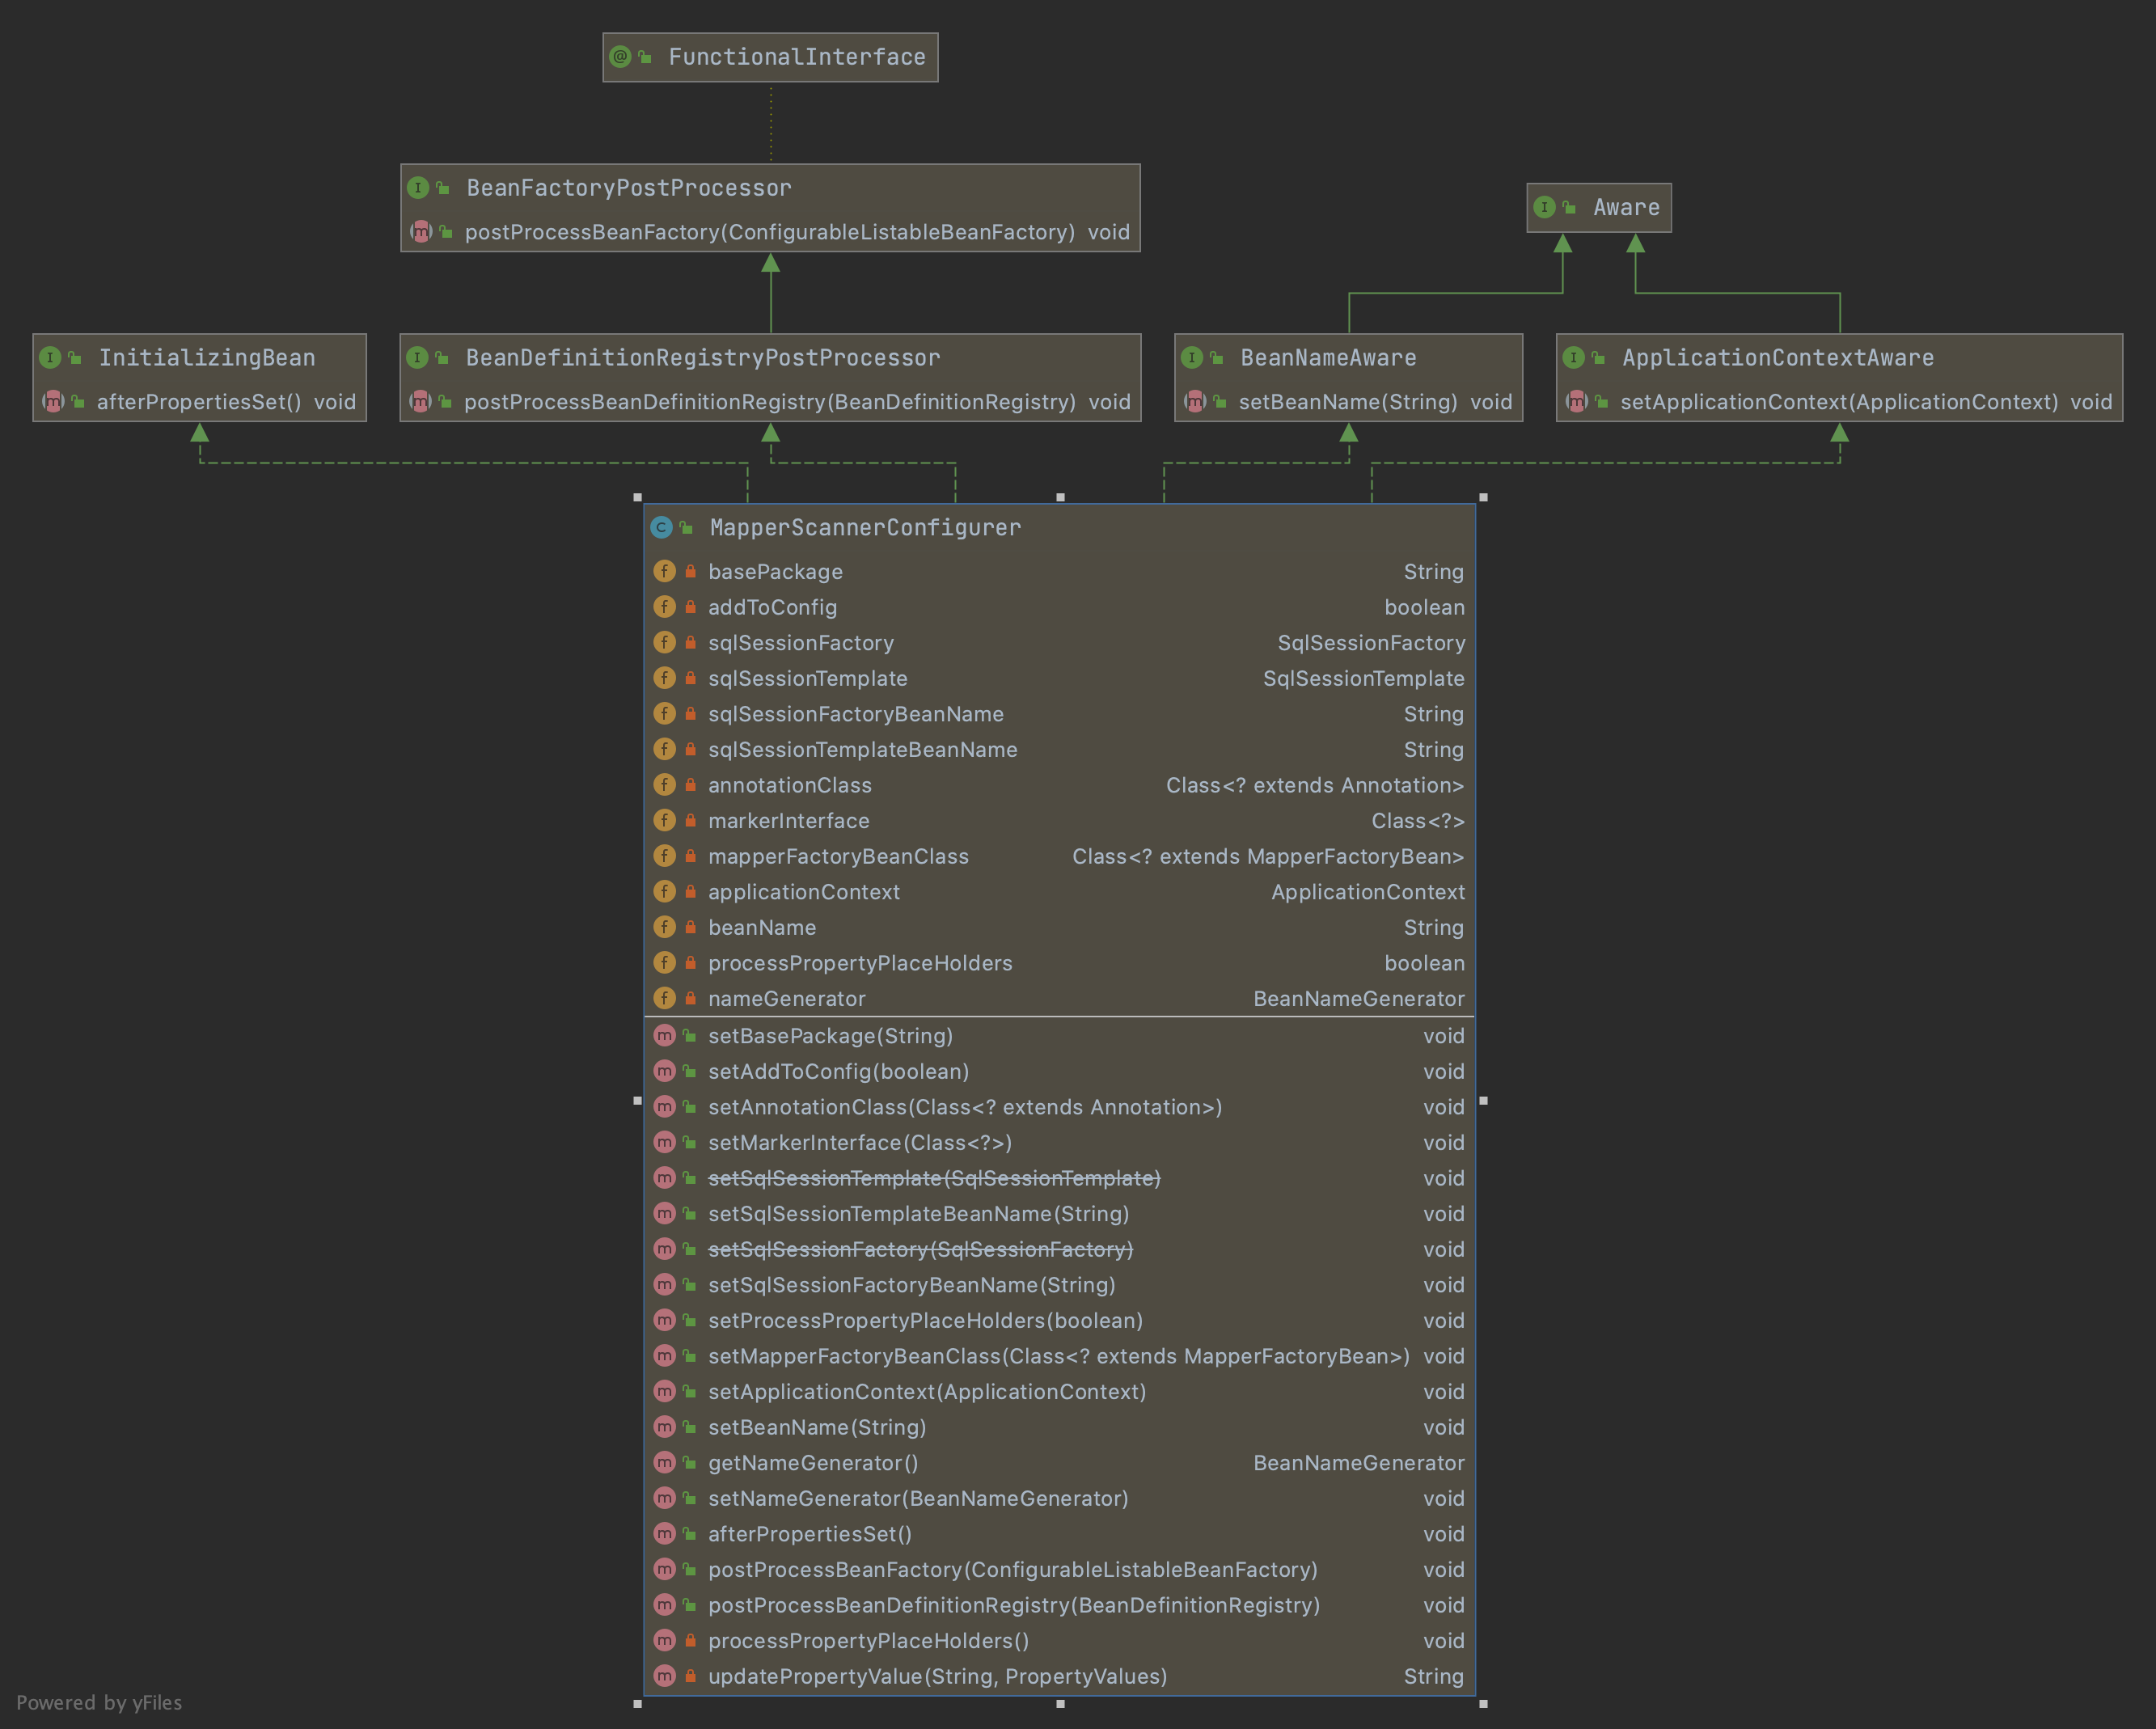Click the yellow visibility icon beside setBasePackage

pos(689,1036)
